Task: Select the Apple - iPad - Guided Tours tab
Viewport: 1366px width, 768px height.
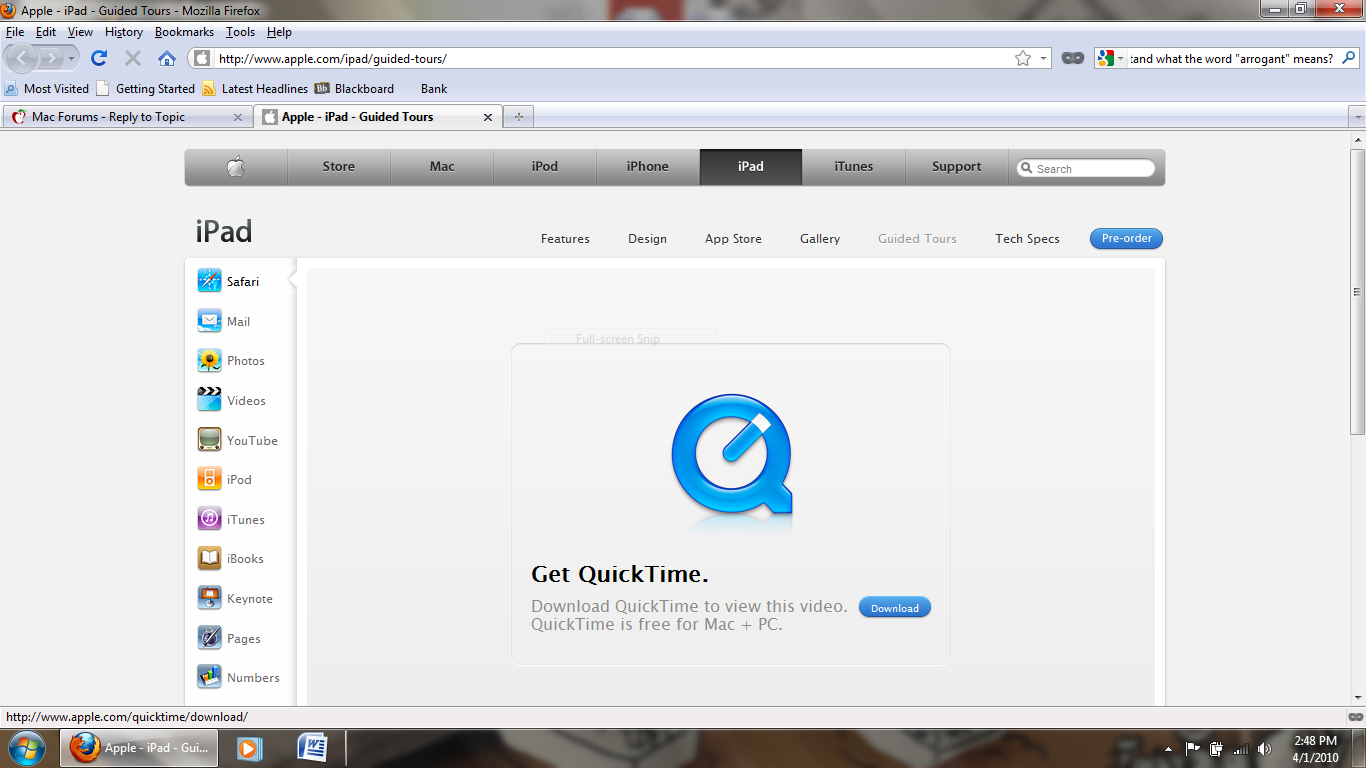Action: (x=378, y=117)
